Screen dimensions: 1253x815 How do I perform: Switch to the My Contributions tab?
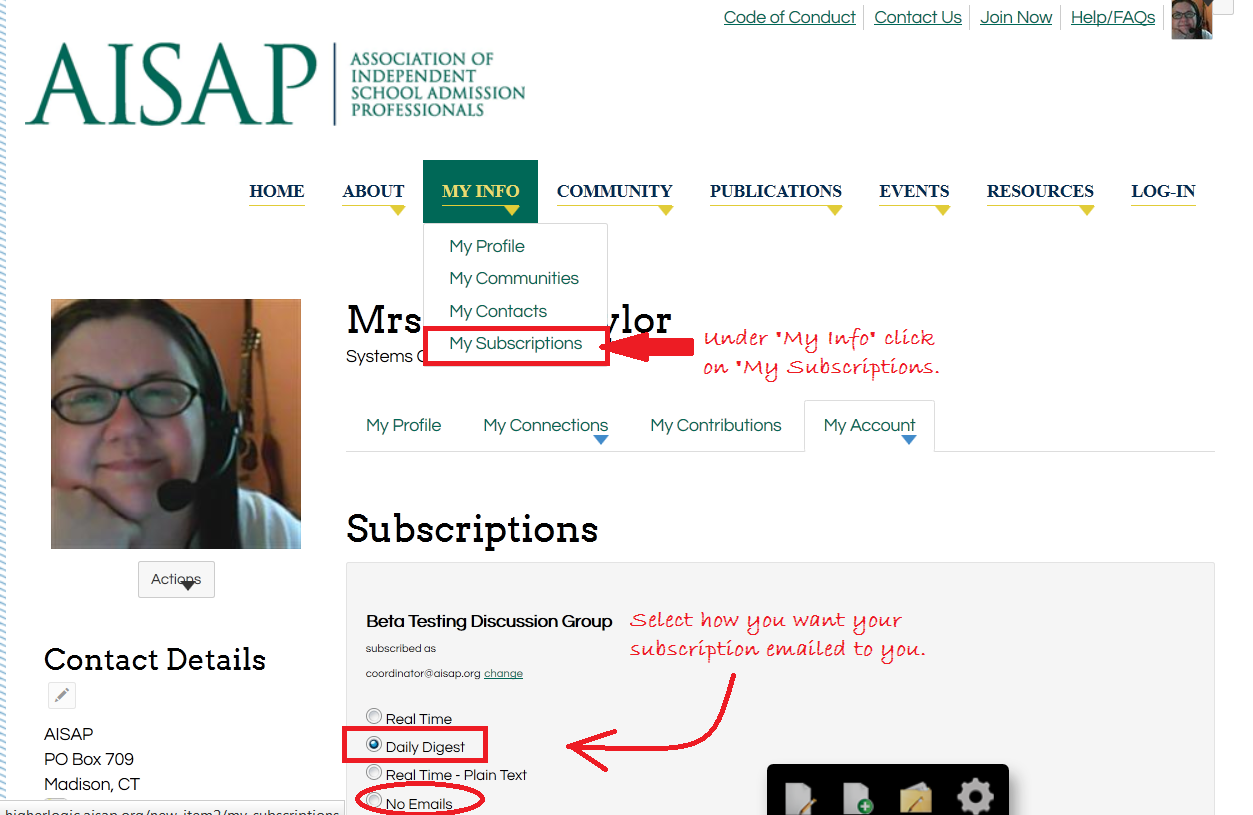click(x=716, y=425)
